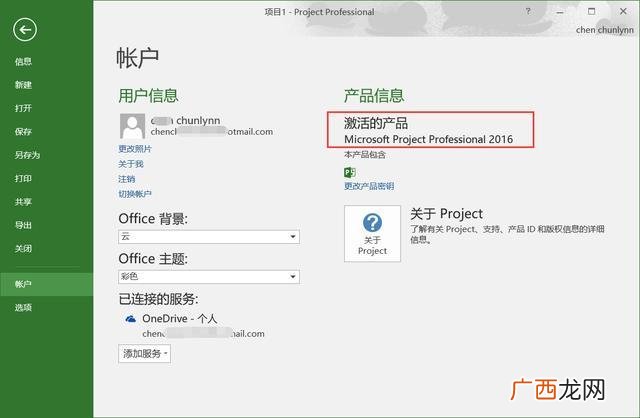Open the 信息 menu item
640x418 pixels.
tap(23, 62)
